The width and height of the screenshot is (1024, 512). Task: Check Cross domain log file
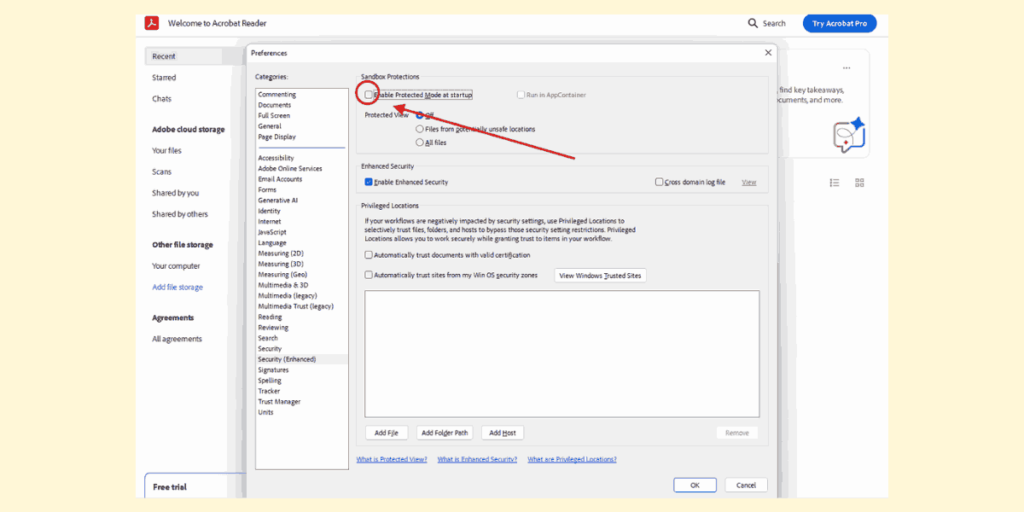tap(659, 182)
